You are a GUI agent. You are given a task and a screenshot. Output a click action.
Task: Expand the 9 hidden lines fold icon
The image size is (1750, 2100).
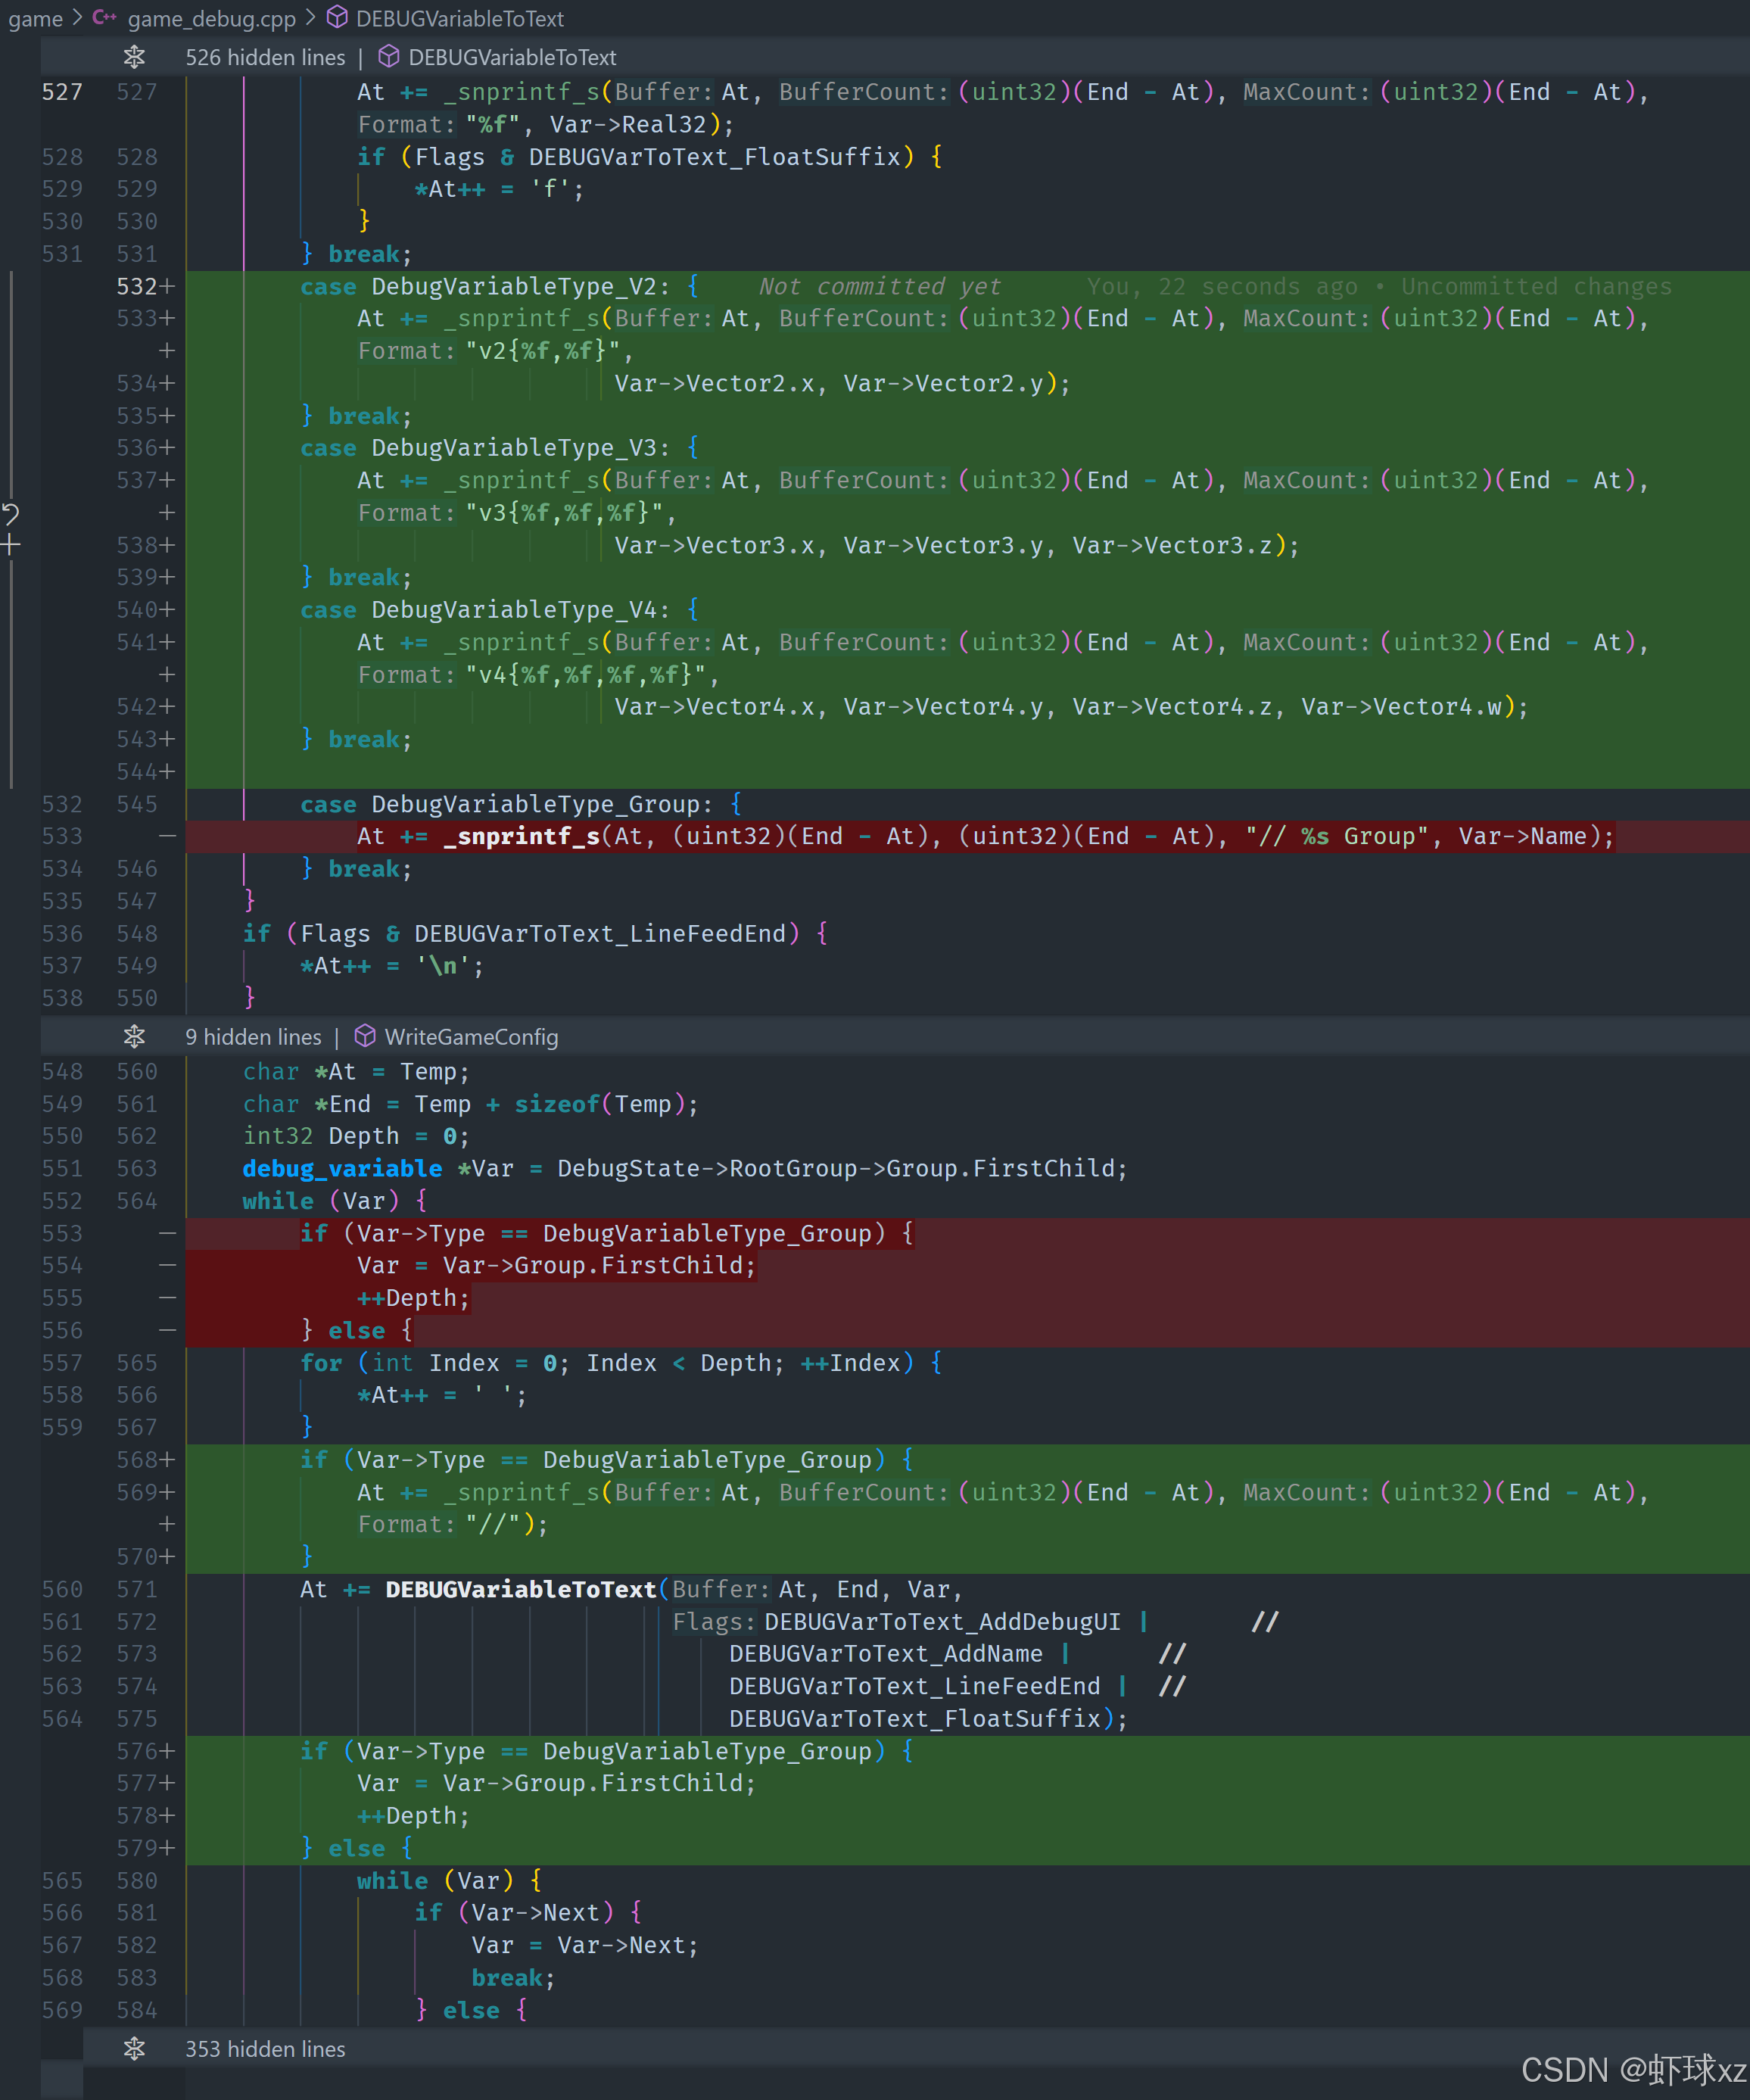tap(134, 1036)
